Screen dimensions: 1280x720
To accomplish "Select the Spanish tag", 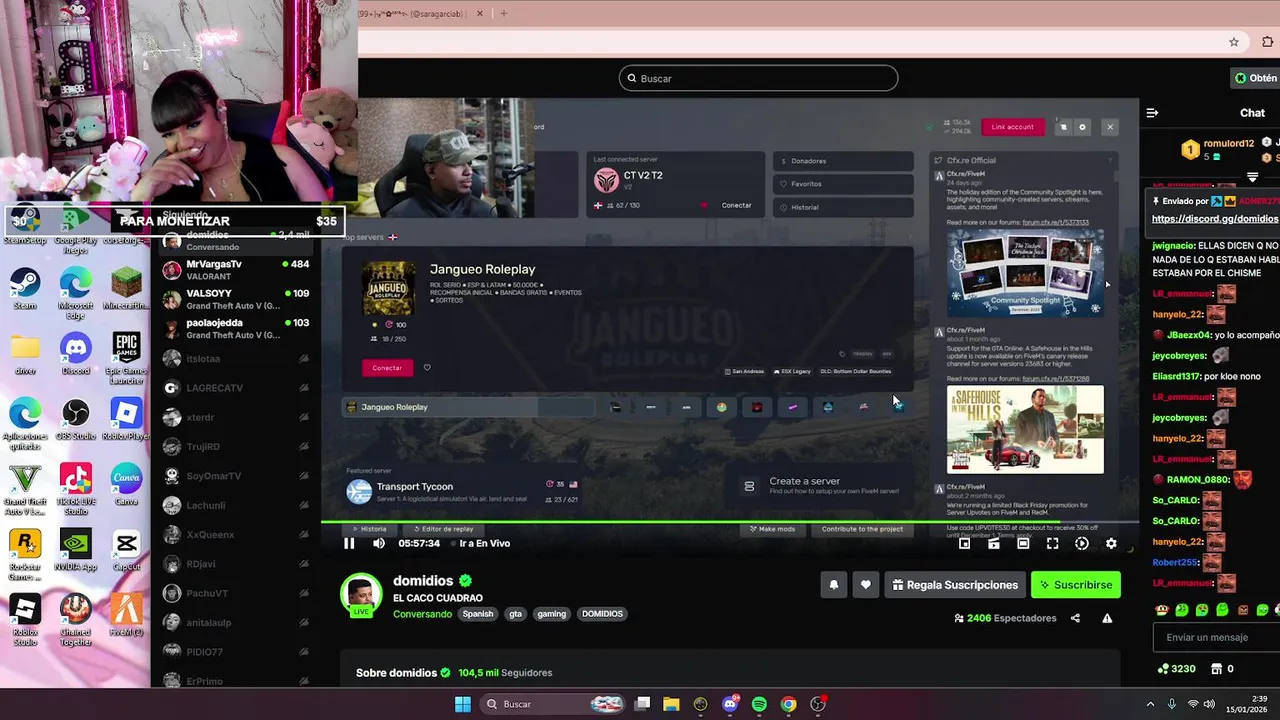I will [478, 614].
